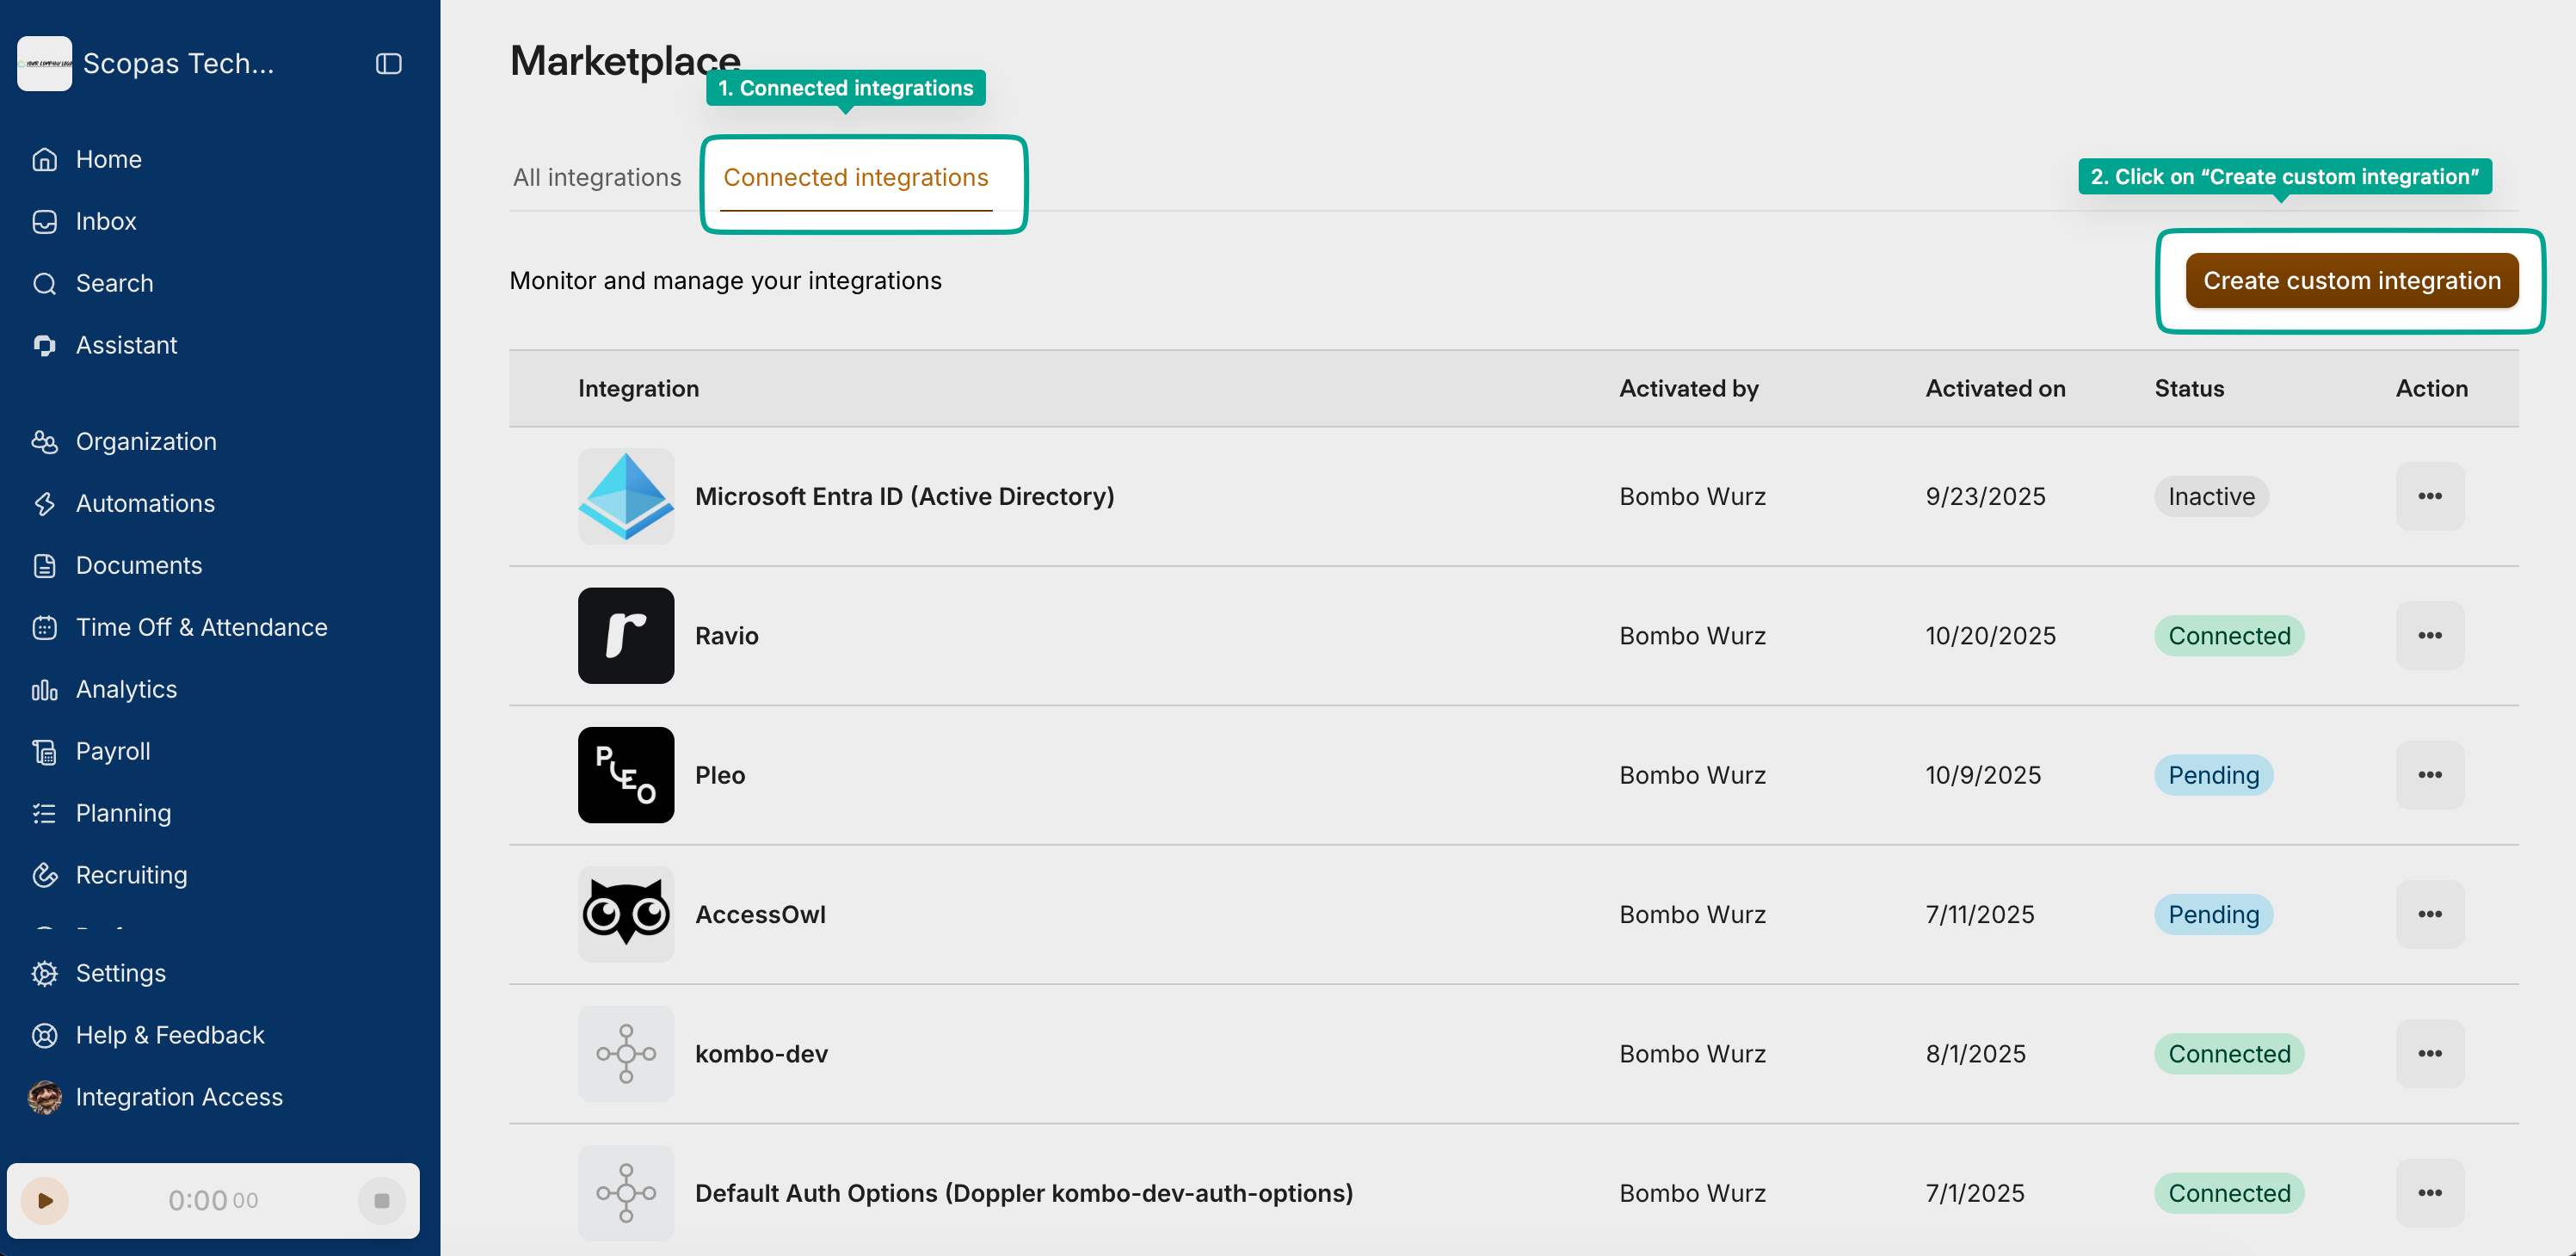
Task: Open Settings gear in sidebar
Action: pos(44,974)
